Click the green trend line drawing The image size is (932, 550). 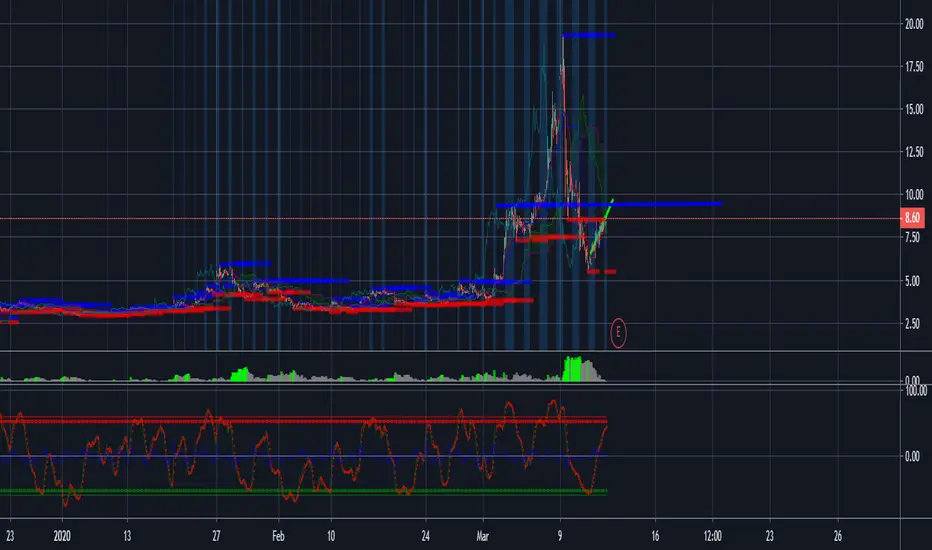pyautogui.click(x=602, y=226)
